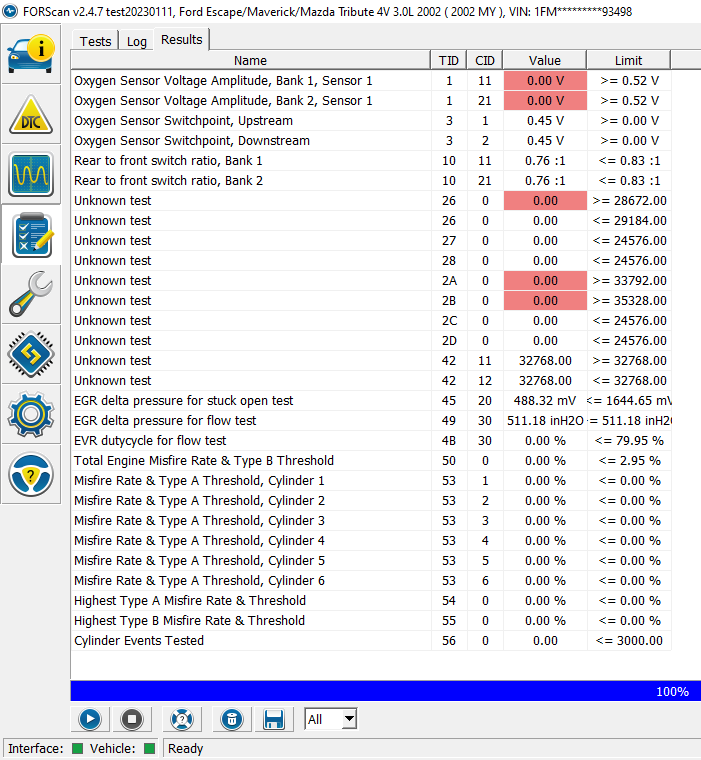Save results with the floppy disk icon
This screenshot has width=701, height=760.
[x=272, y=718]
